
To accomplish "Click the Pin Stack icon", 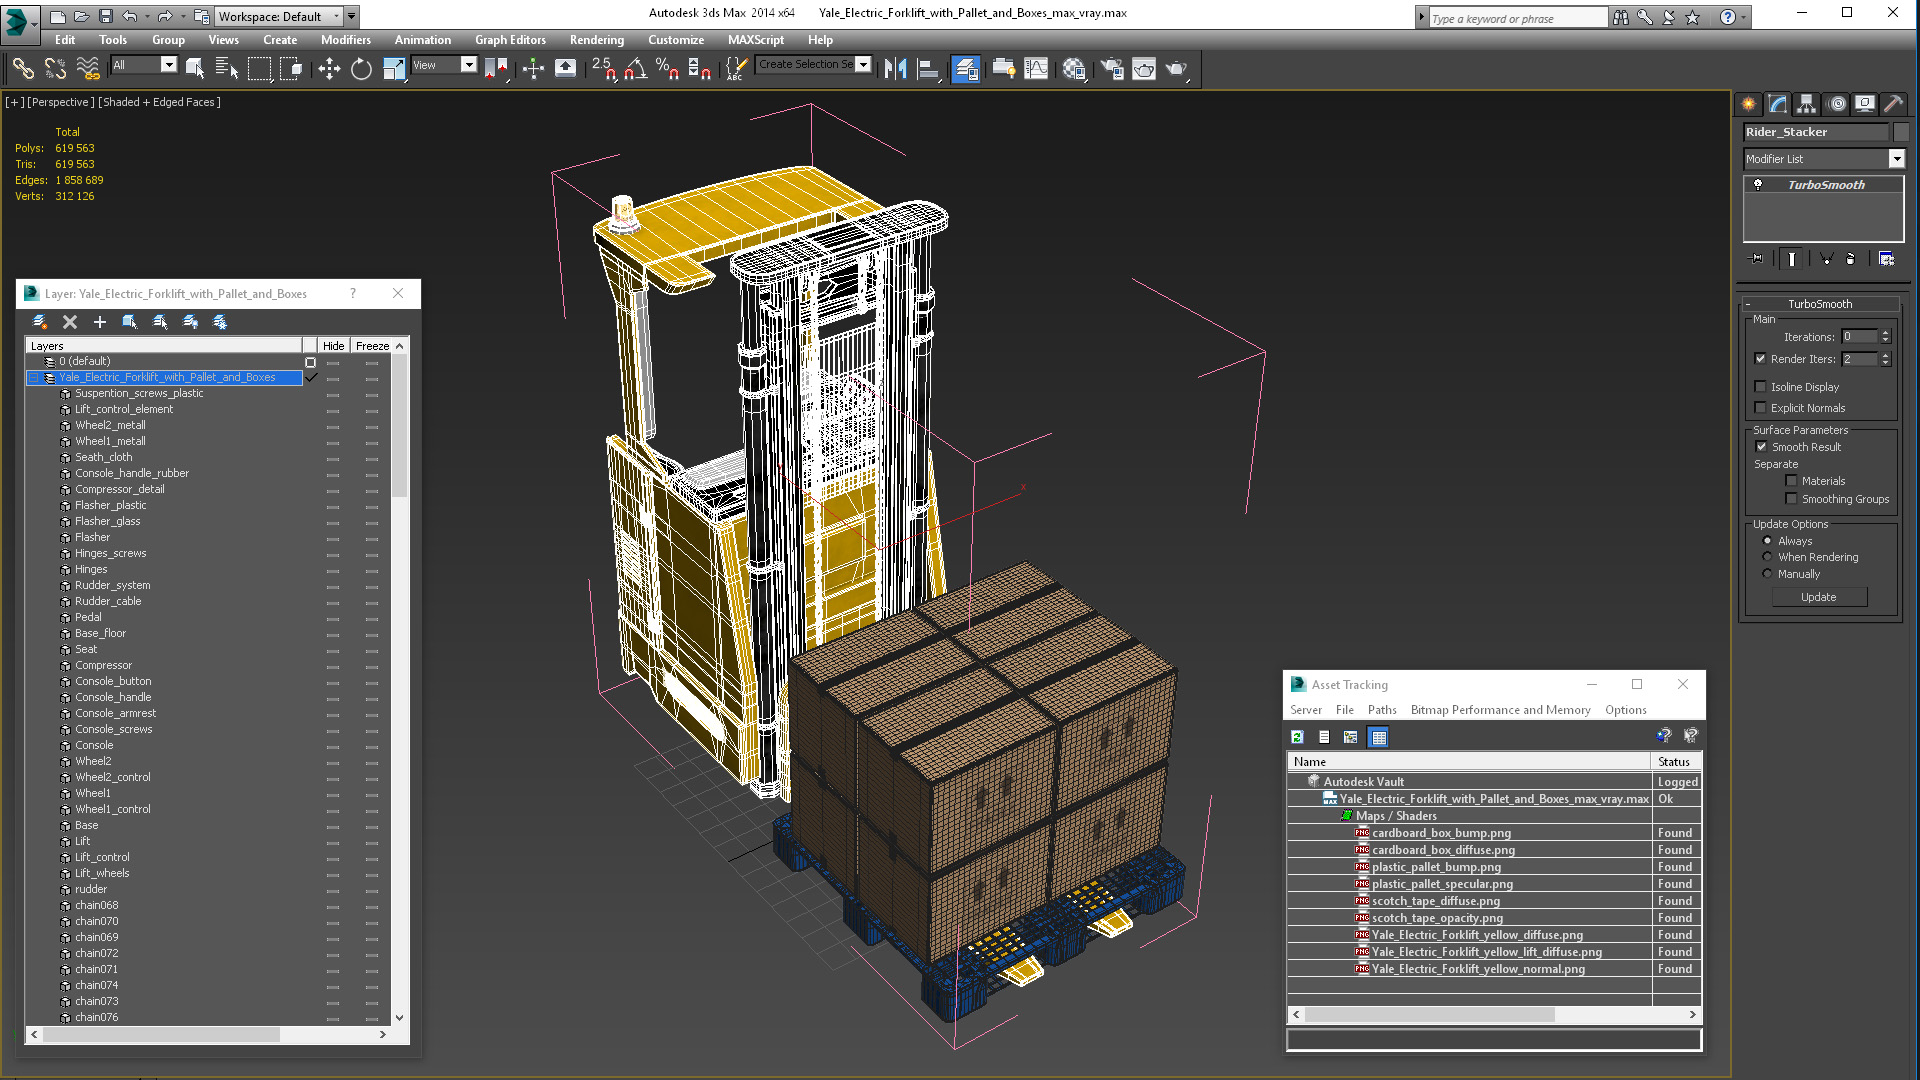I will (x=1757, y=259).
